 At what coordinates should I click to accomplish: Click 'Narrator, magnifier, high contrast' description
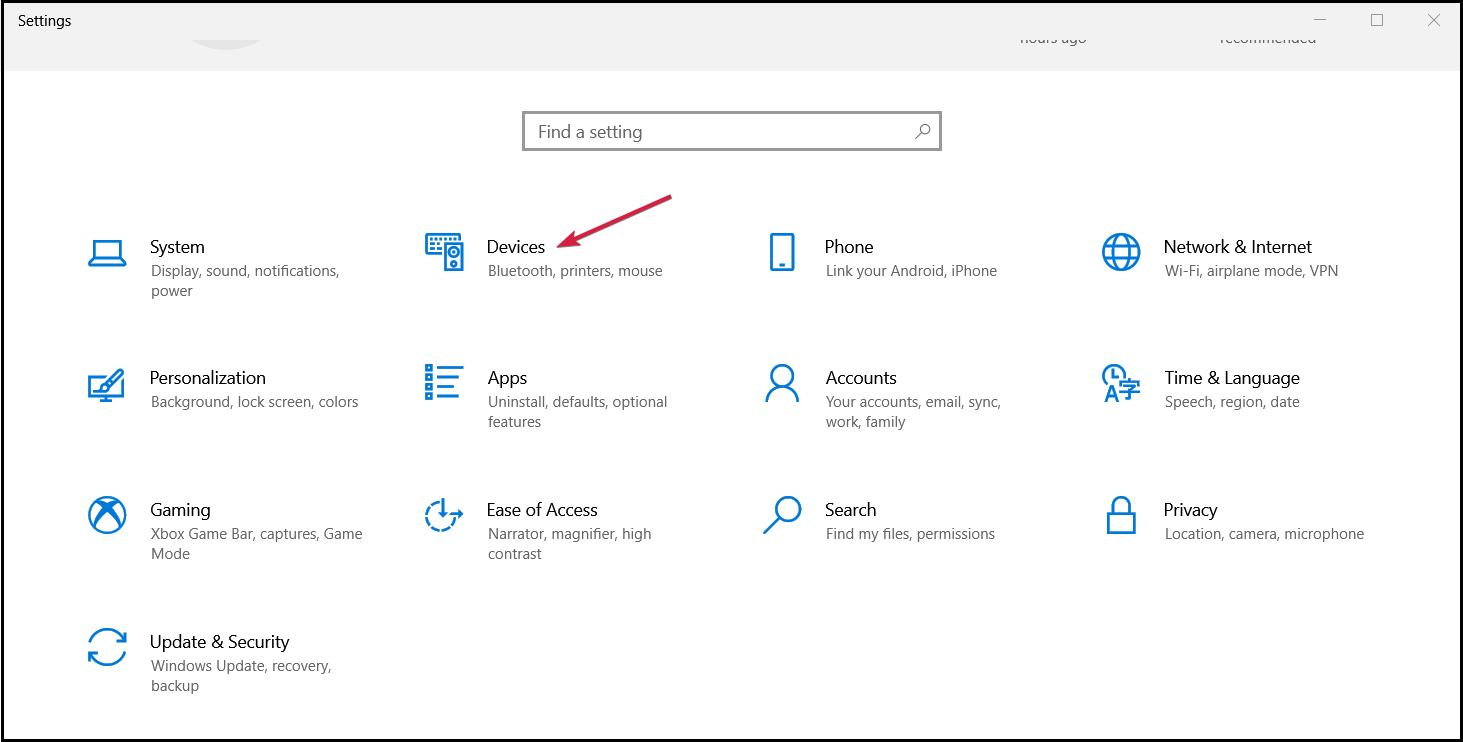[569, 544]
